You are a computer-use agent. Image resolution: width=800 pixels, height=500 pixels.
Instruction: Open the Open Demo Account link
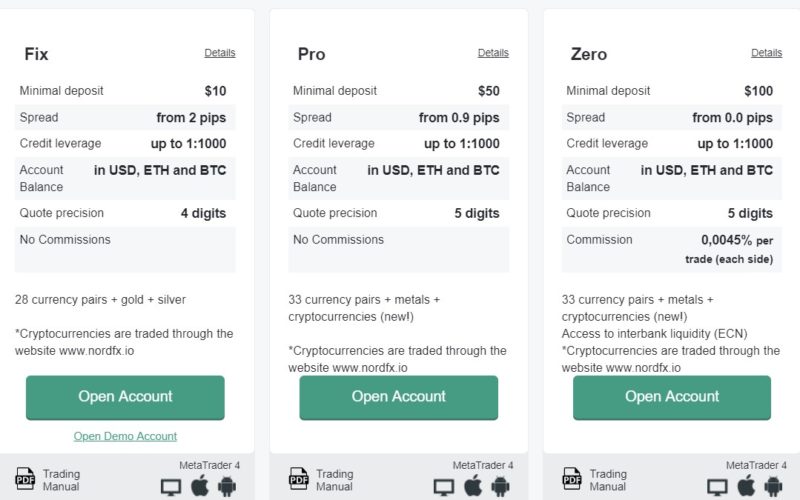click(x=125, y=436)
